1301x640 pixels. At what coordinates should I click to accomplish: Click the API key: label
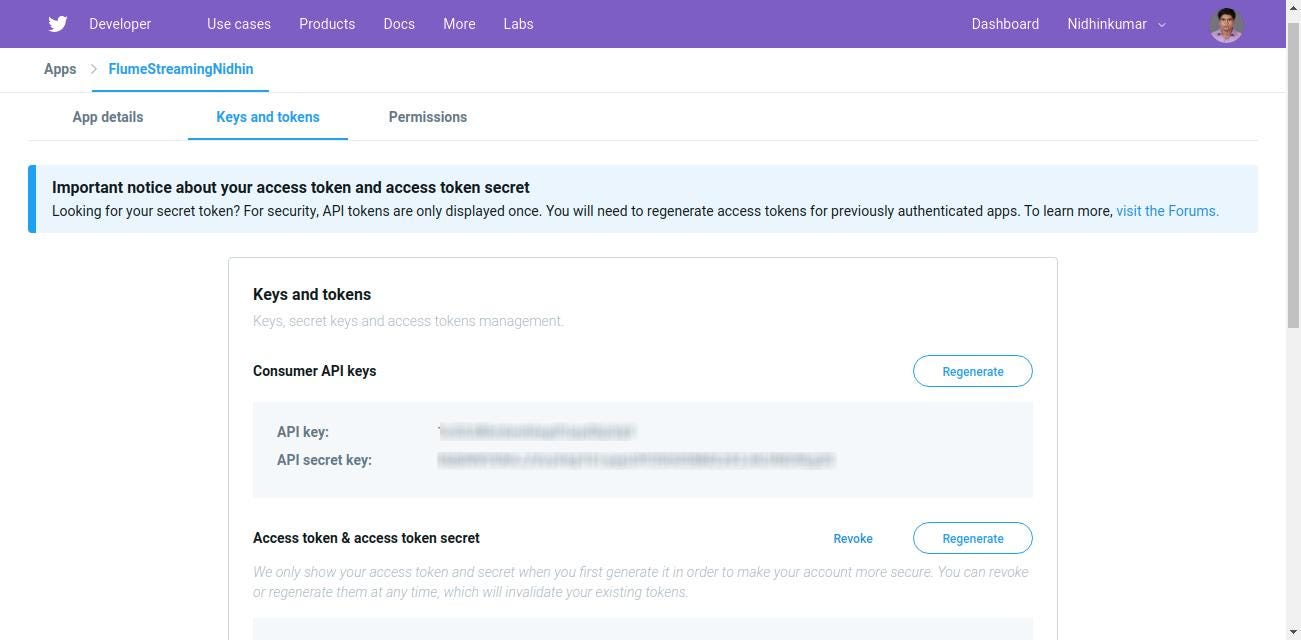303,432
